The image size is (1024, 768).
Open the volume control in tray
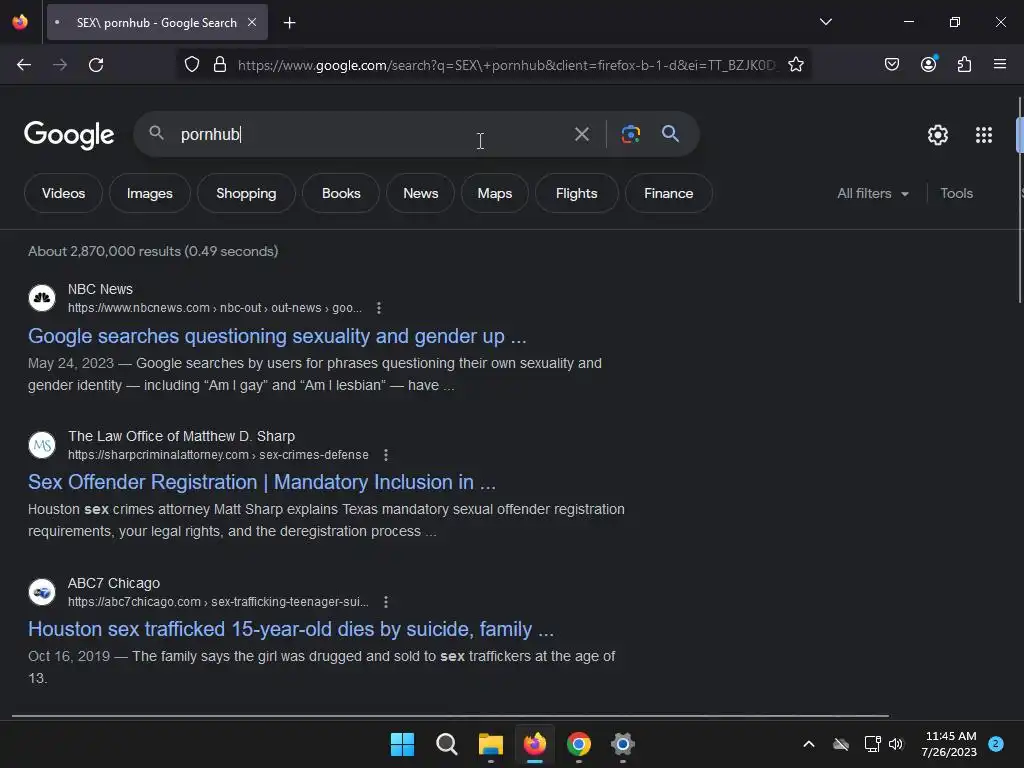click(x=896, y=744)
